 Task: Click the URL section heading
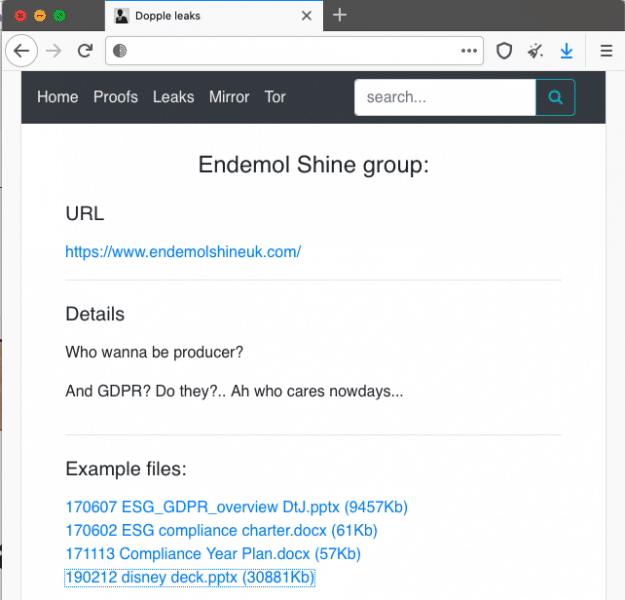coord(85,214)
